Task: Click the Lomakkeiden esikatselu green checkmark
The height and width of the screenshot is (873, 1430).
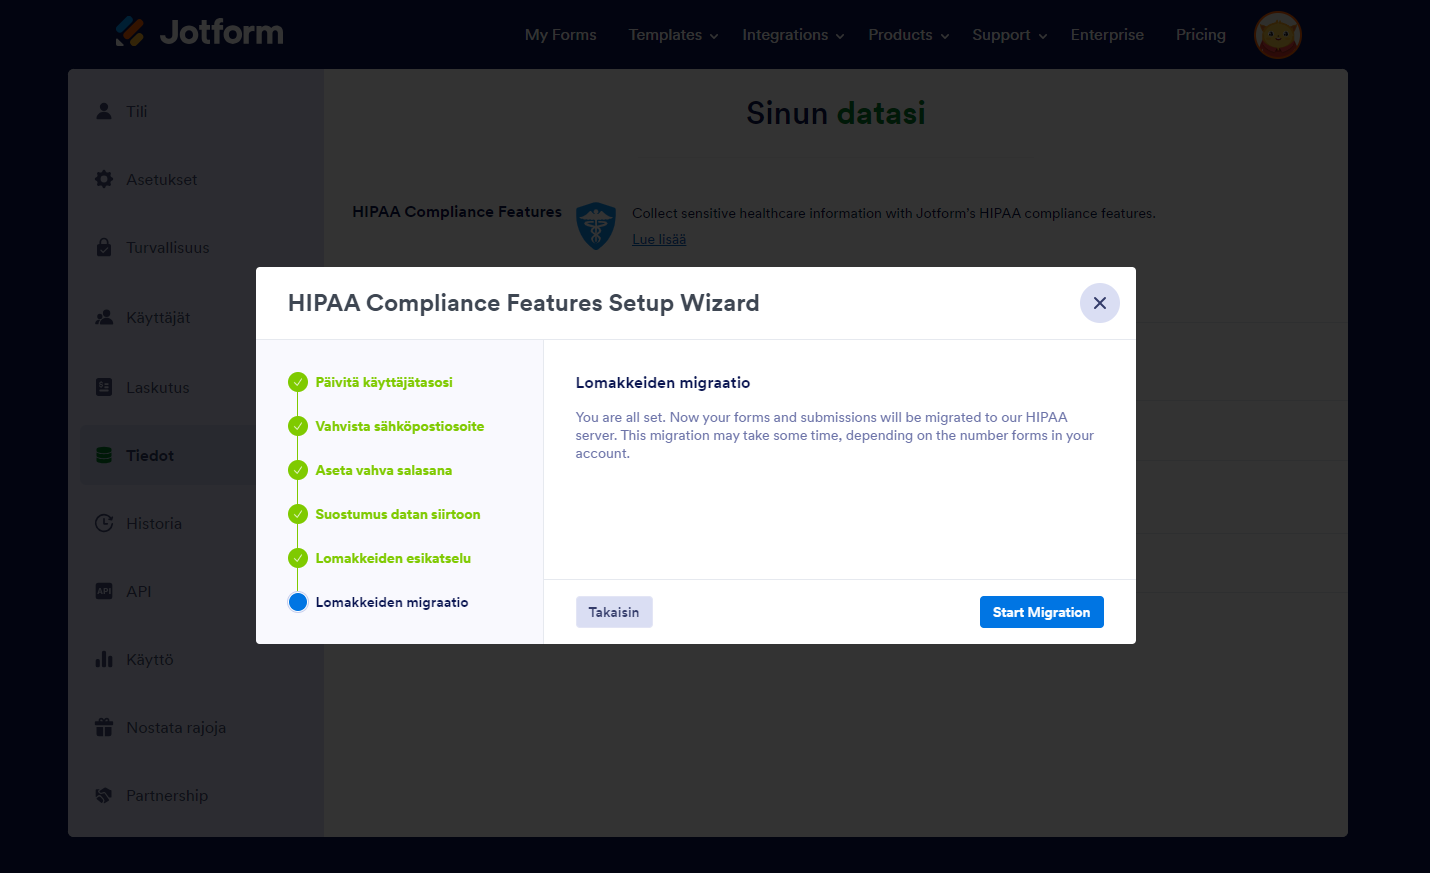Action: click(x=298, y=558)
